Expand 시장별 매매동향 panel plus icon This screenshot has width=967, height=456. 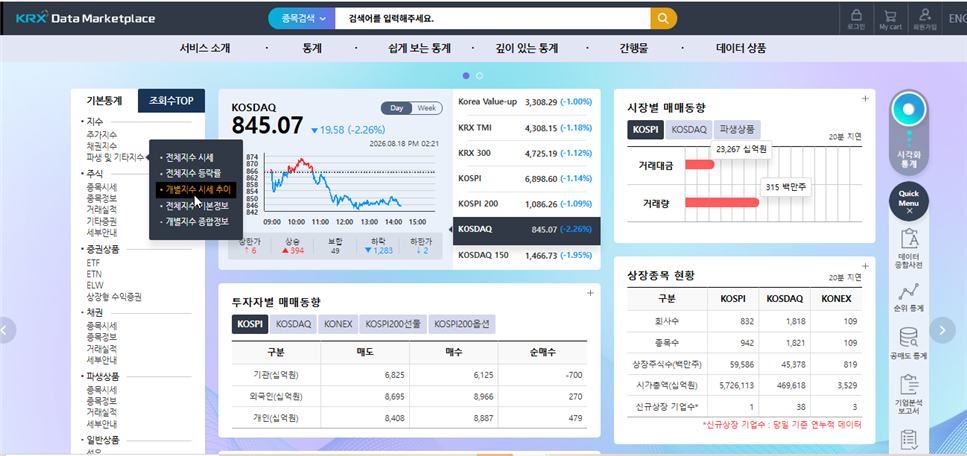(x=865, y=98)
